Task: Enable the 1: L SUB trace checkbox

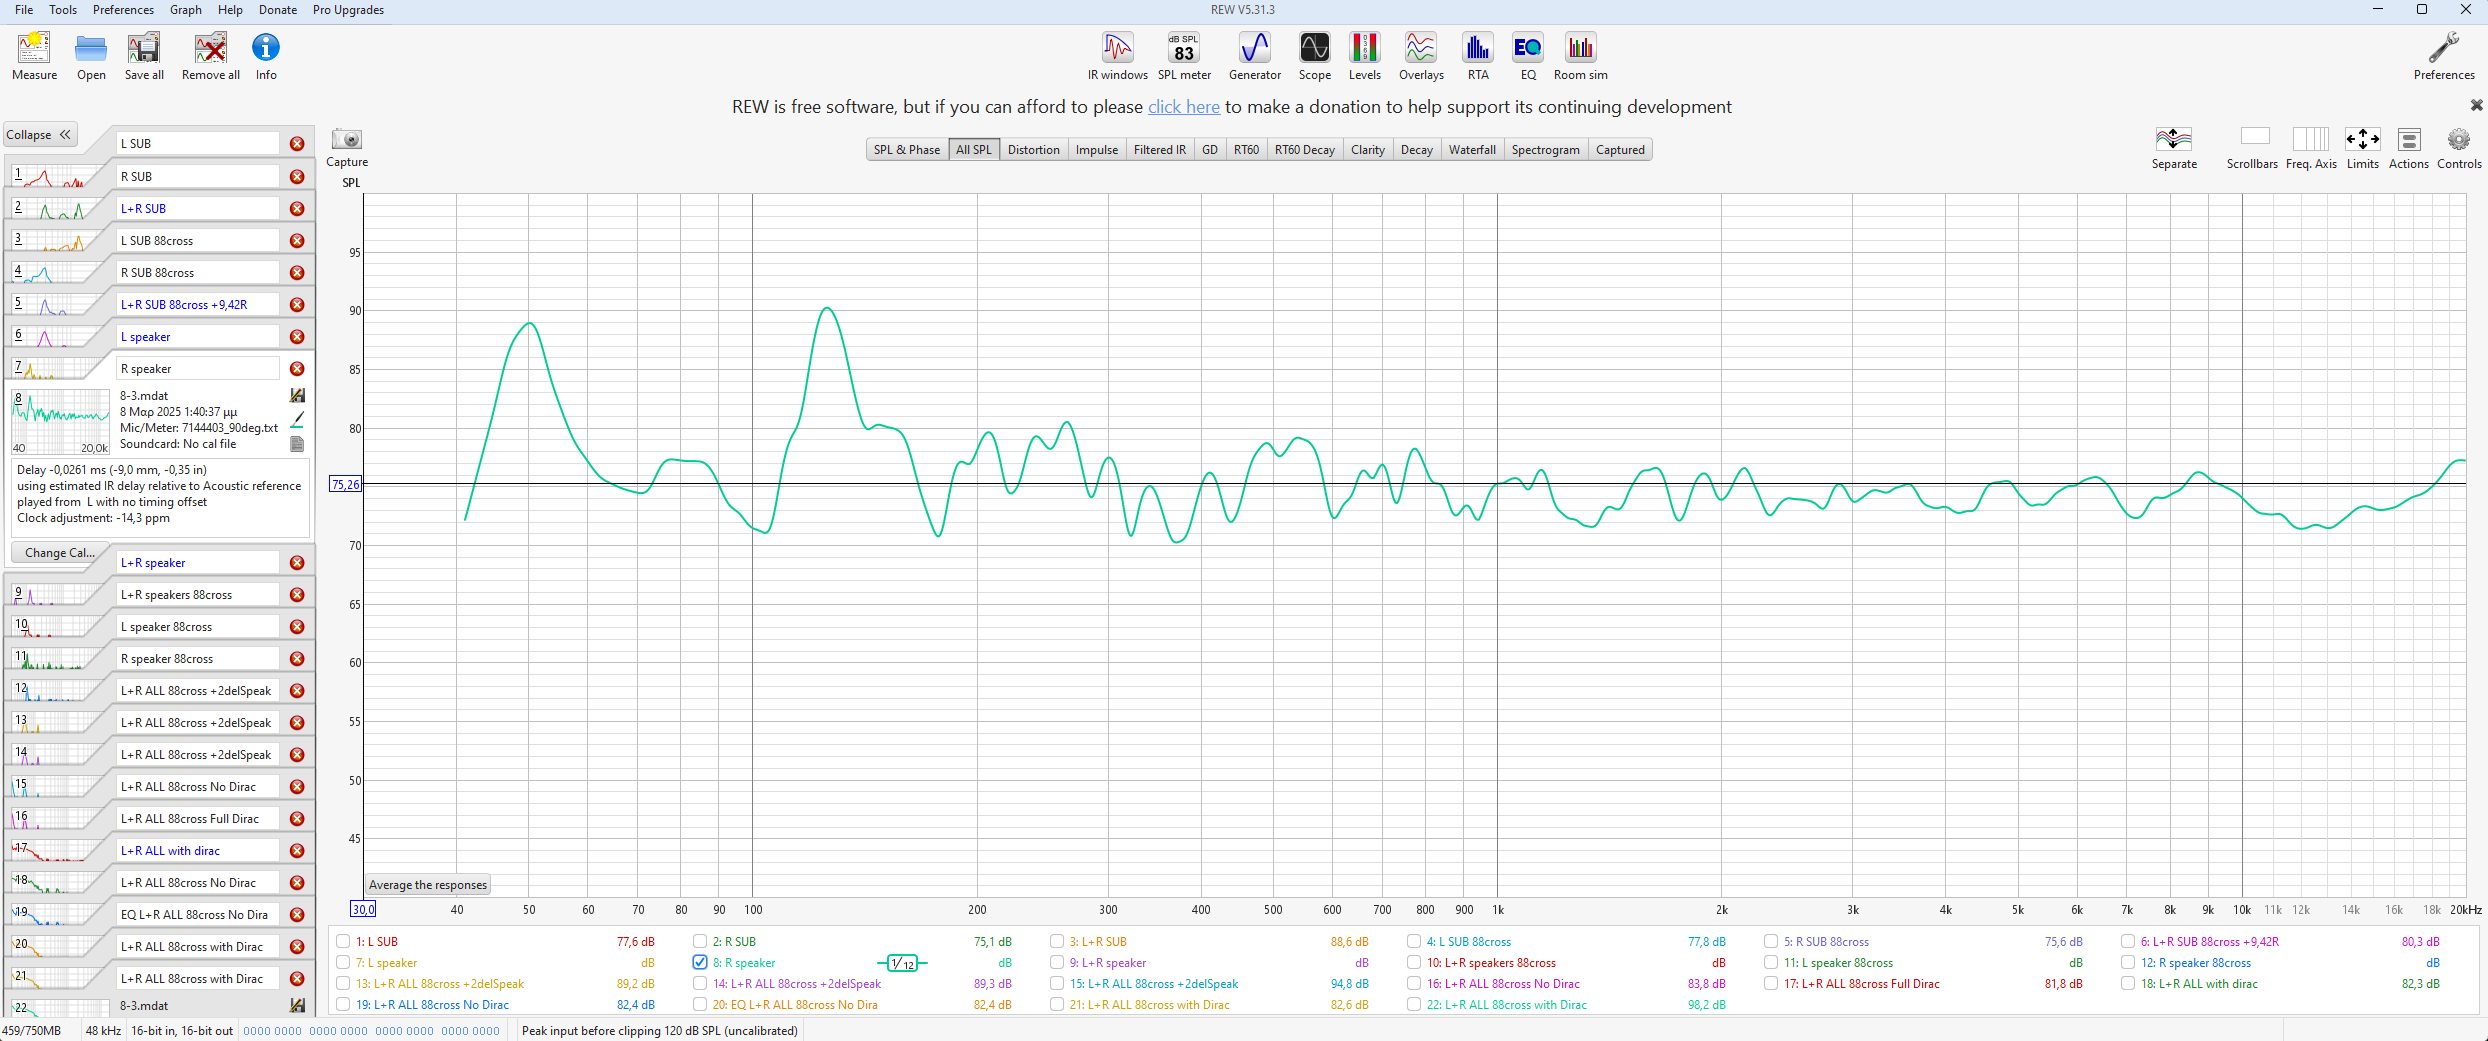Action: click(343, 941)
